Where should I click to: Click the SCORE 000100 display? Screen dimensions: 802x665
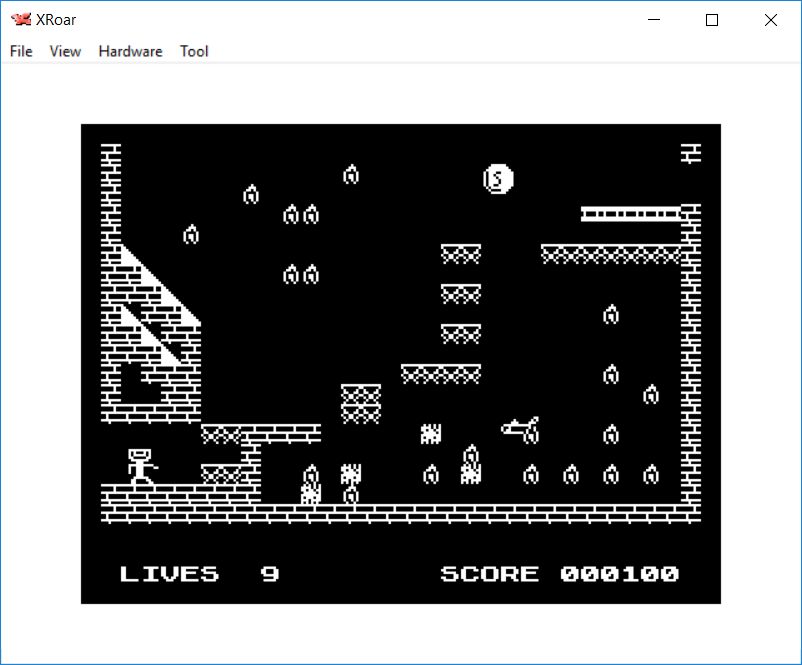point(559,574)
